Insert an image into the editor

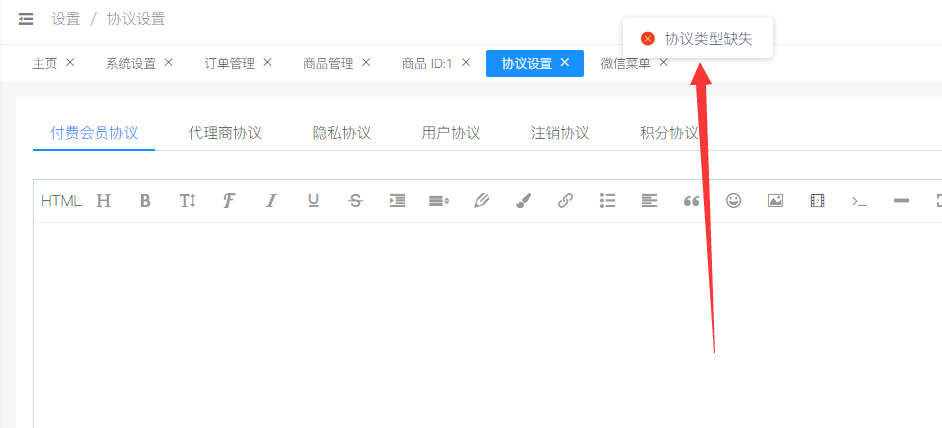775,201
